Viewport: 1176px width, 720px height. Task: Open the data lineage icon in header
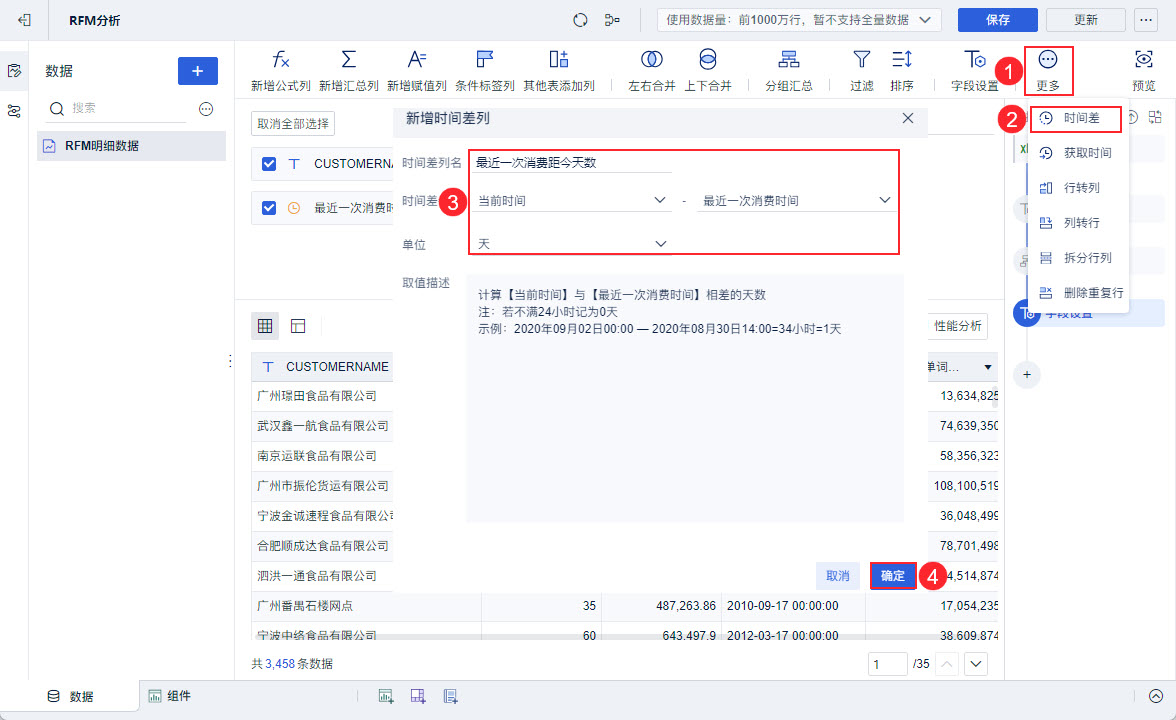coord(612,20)
